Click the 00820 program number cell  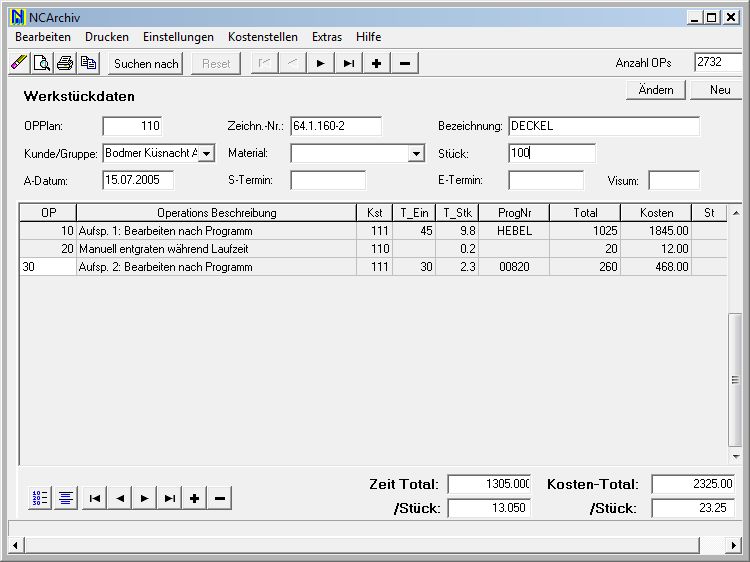coord(514,267)
